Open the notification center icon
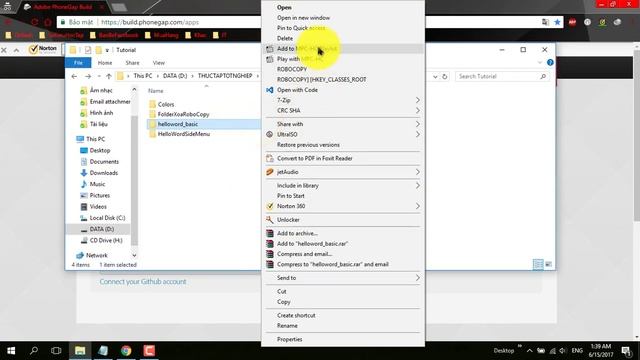The width and height of the screenshot is (640, 360). click(626, 351)
